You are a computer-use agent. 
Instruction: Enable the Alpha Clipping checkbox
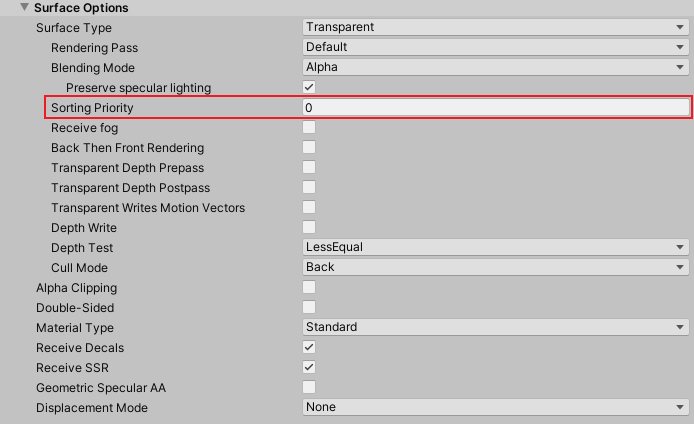310,287
